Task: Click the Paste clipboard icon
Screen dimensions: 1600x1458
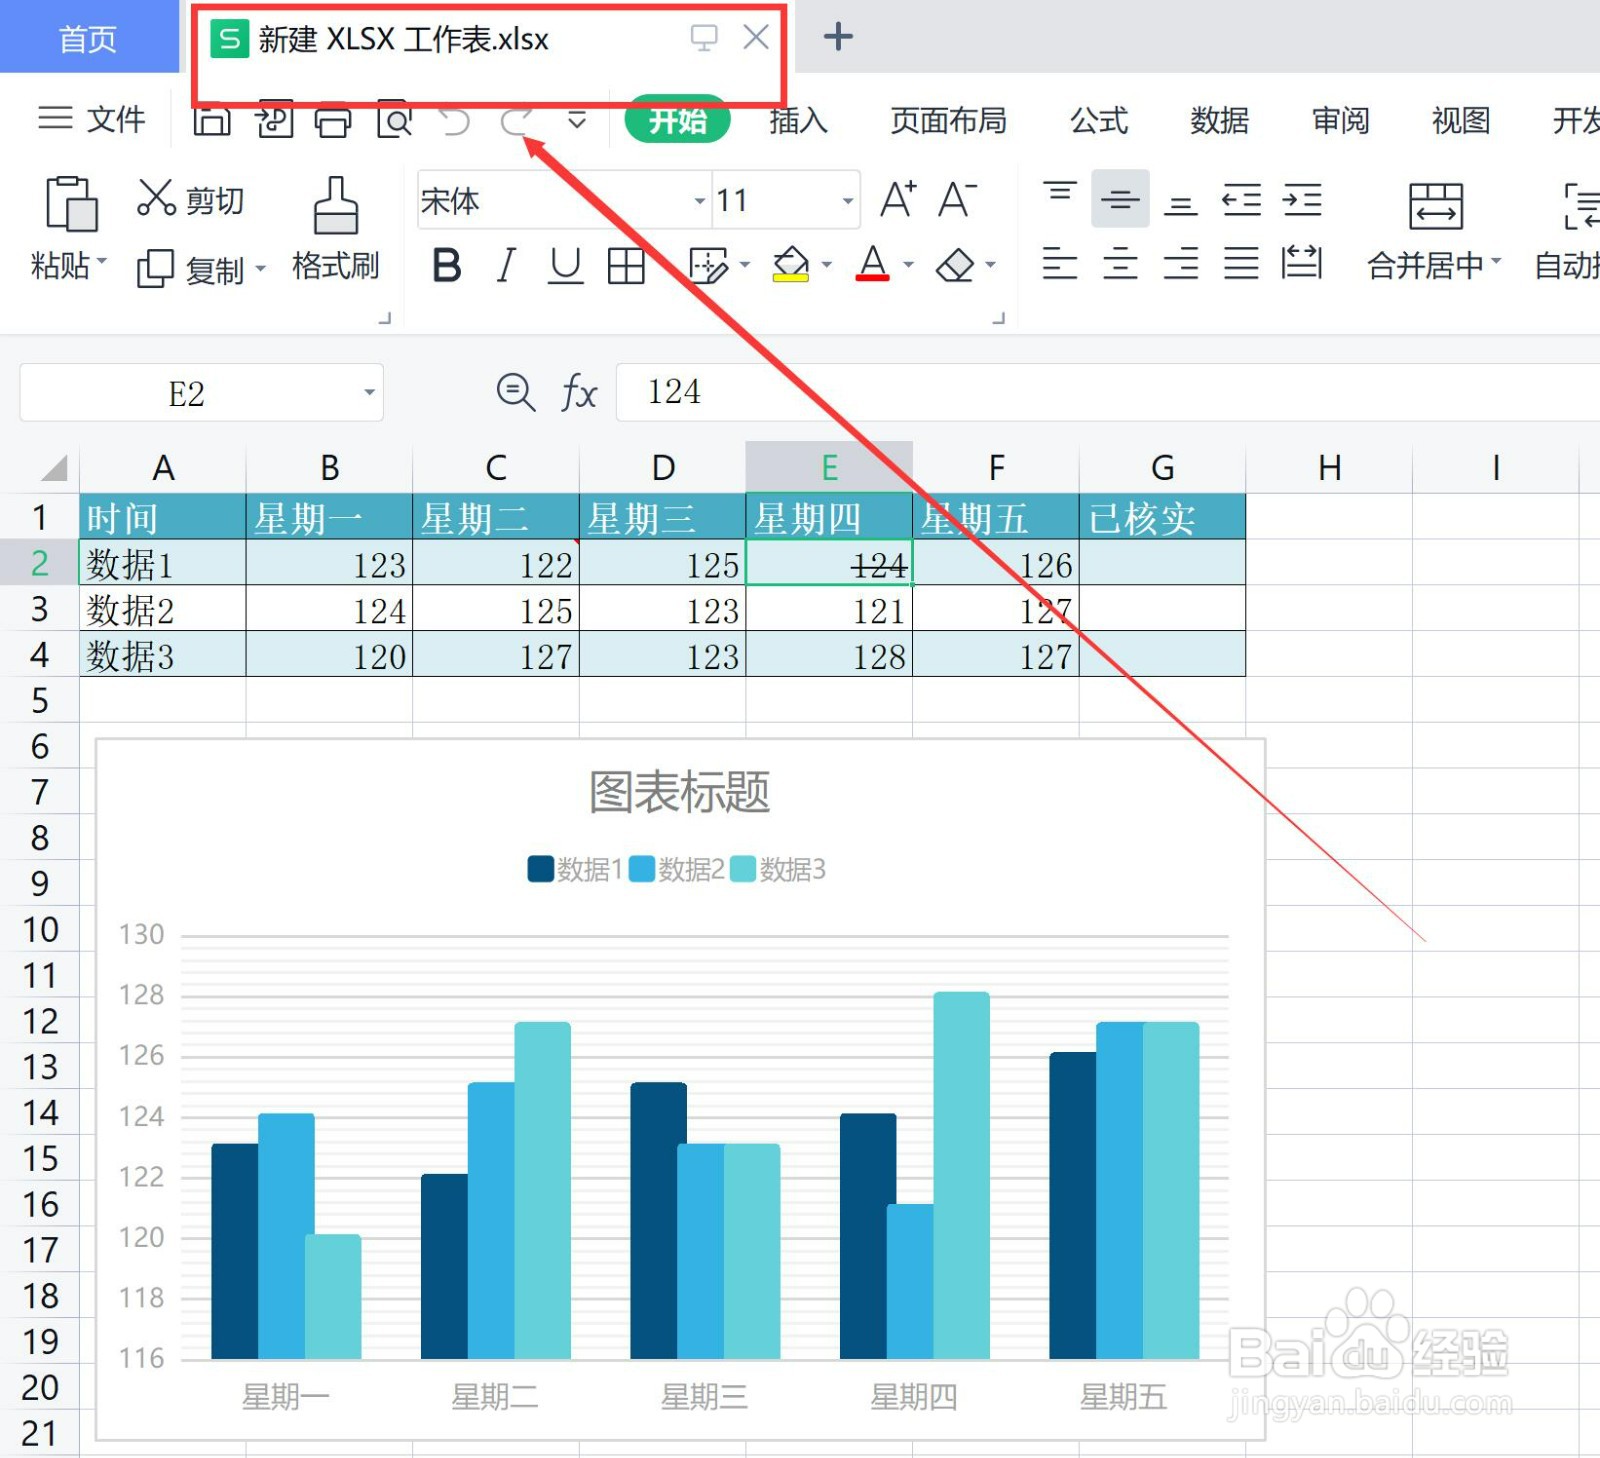Action: point(71,204)
